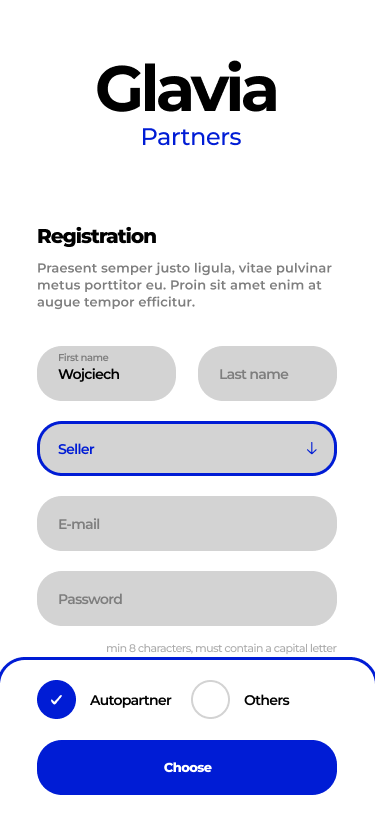Viewport: 375px width, 815px height.
Task: Click the Choose button
Action: point(187,767)
